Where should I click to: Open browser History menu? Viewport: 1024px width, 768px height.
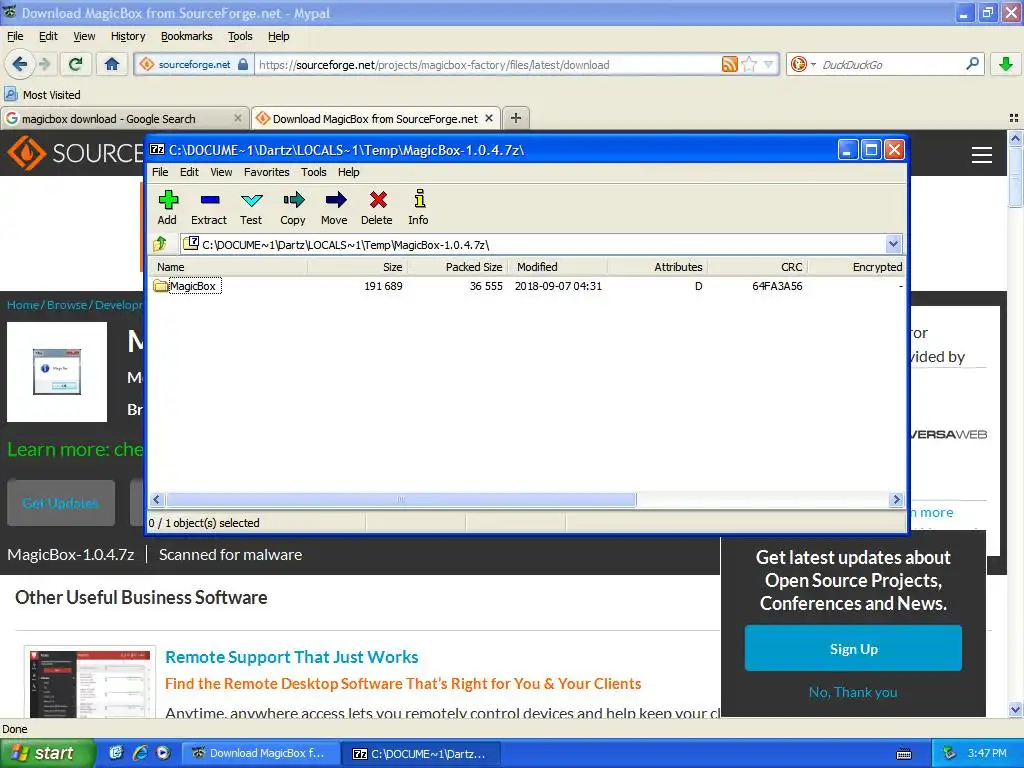pos(128,36)
